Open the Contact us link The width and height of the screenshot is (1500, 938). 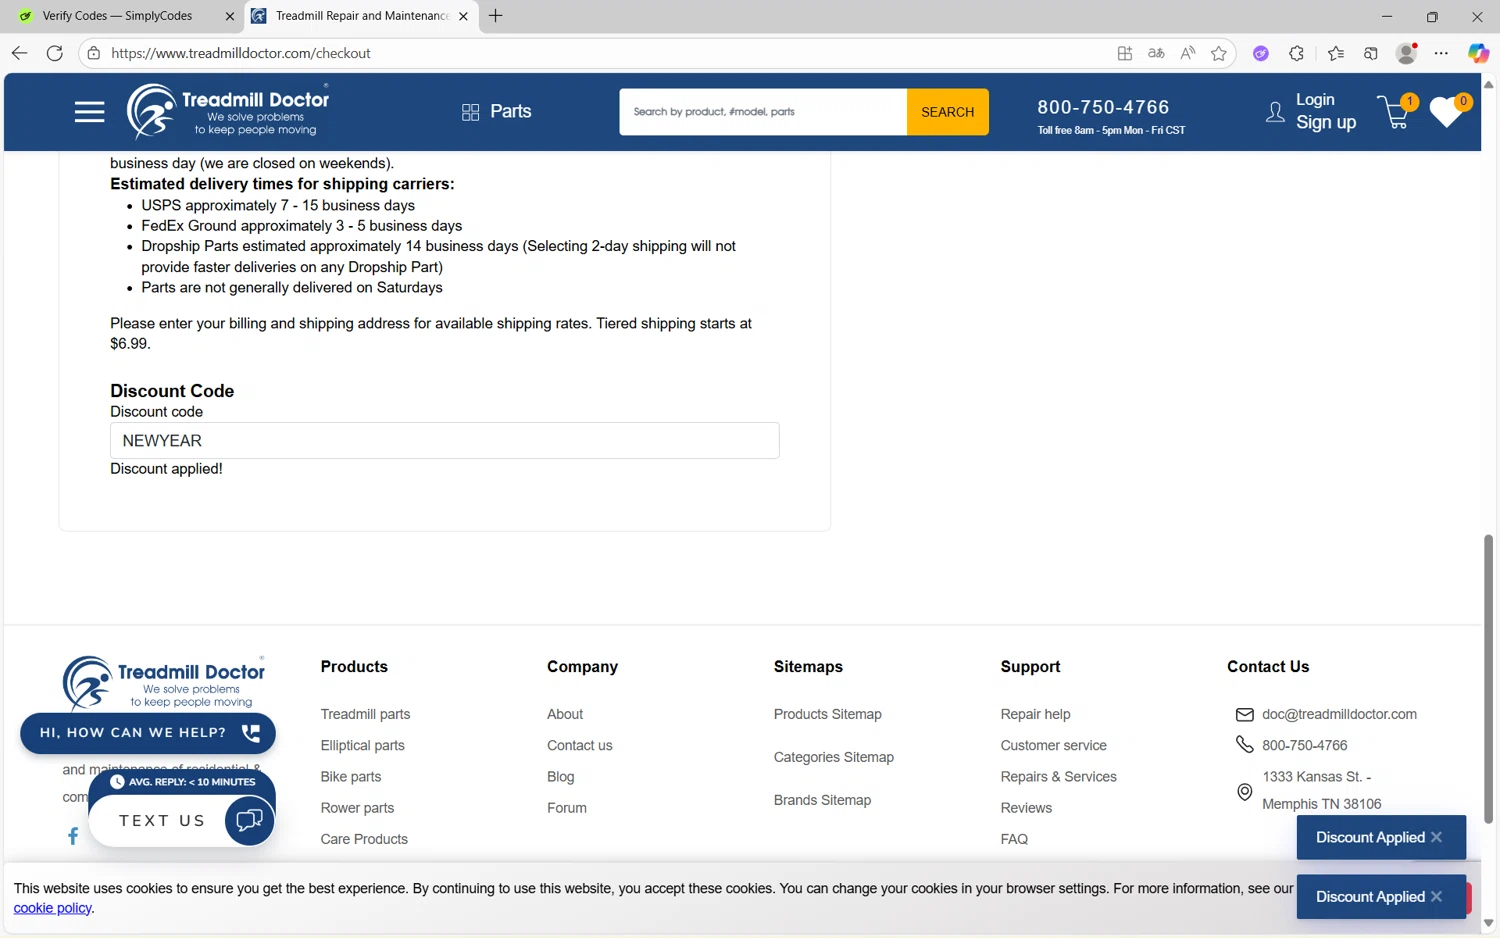pos(579,745)
